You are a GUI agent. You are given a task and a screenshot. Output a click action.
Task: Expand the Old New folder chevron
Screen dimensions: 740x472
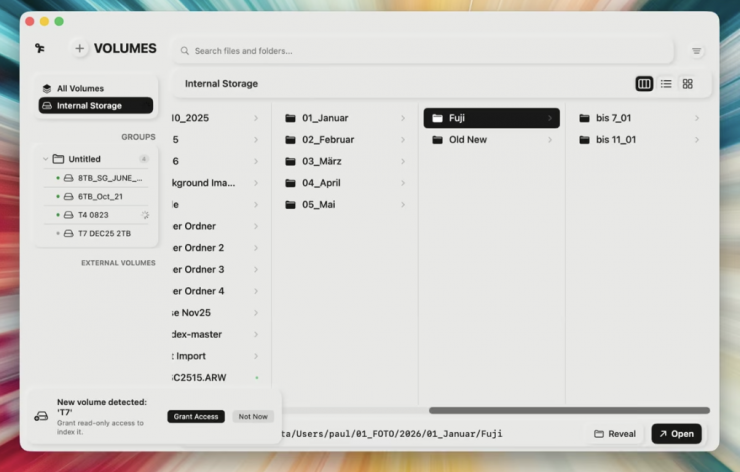tap(549, 140)
